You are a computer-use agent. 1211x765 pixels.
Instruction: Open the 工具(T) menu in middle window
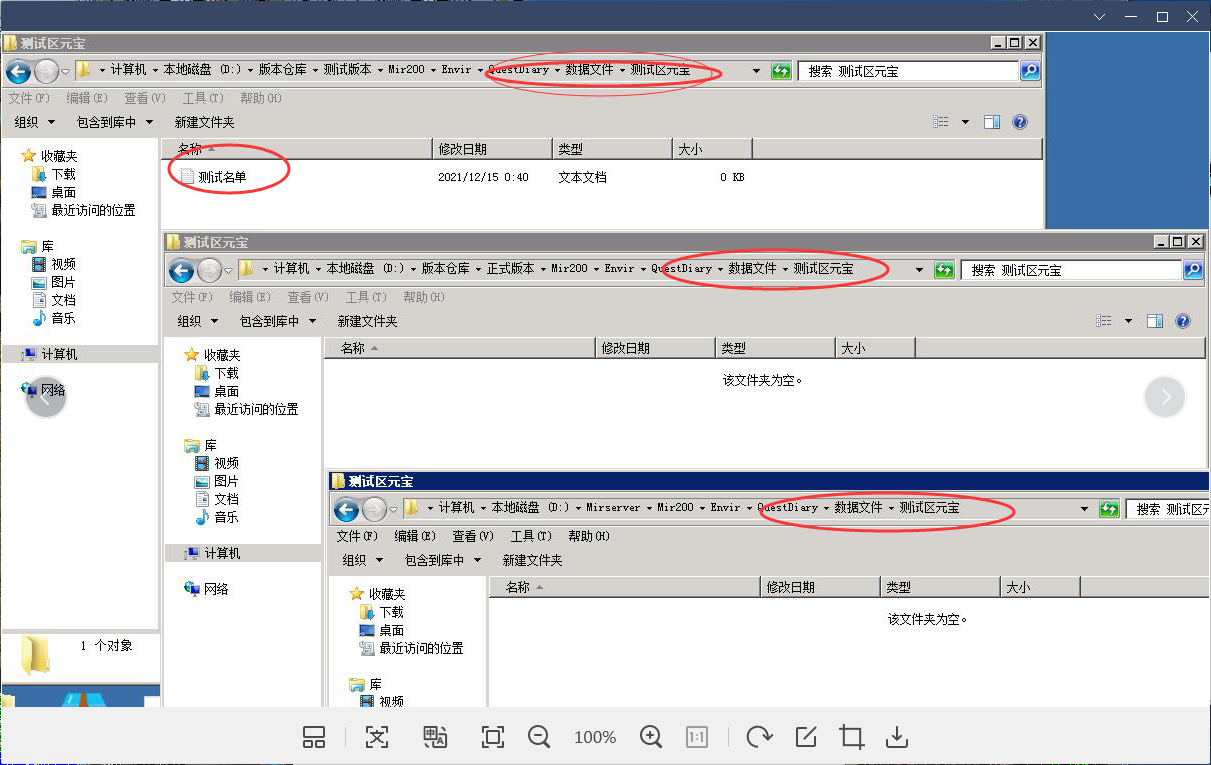point(365,297)
